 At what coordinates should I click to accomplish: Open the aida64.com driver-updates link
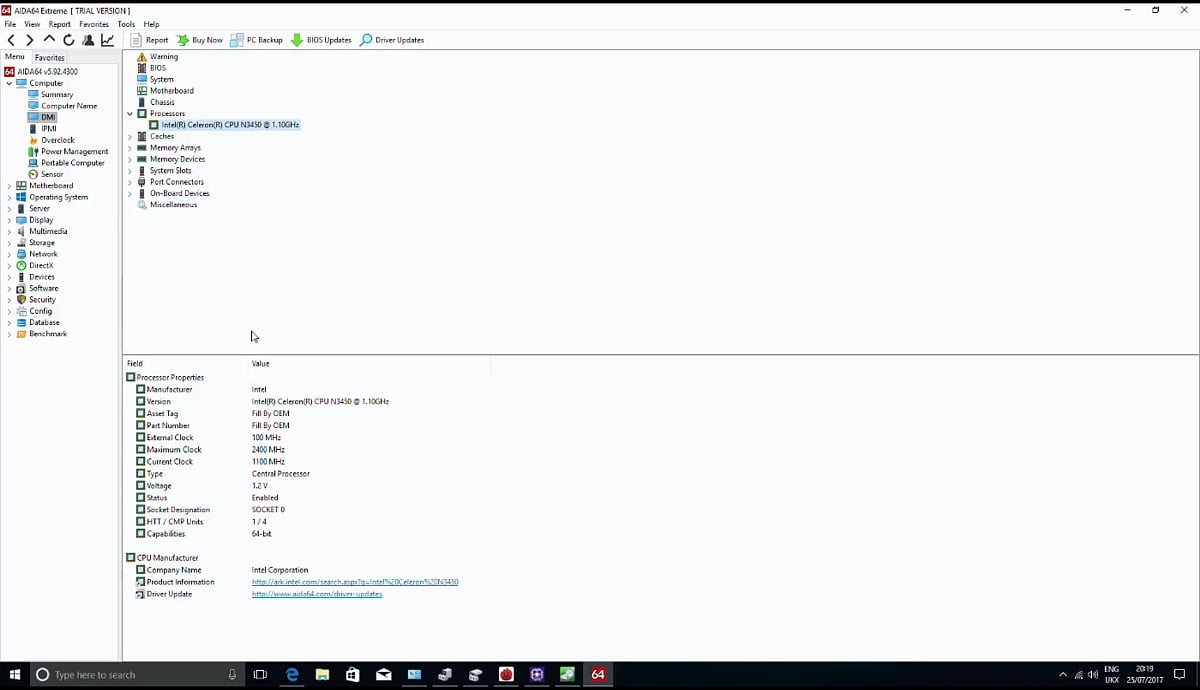point(317,594)
